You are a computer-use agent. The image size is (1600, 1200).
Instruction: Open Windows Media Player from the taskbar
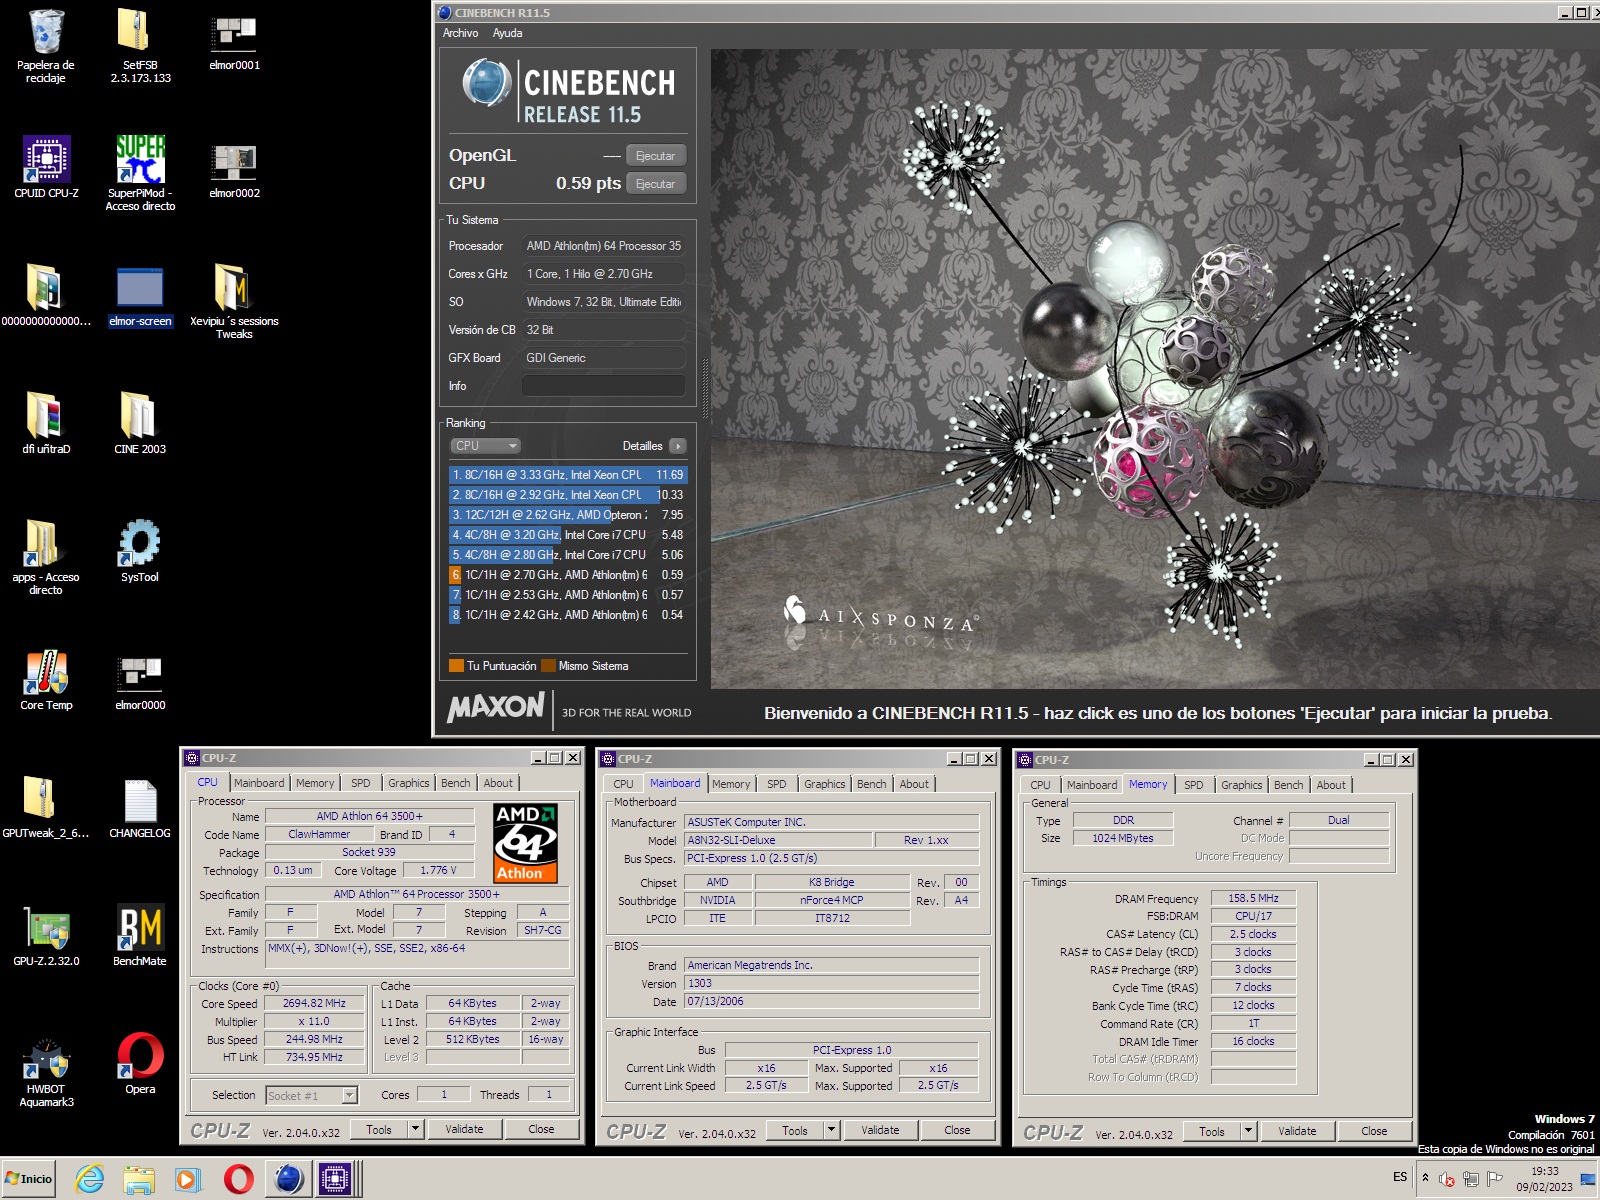coord(188,1179)
